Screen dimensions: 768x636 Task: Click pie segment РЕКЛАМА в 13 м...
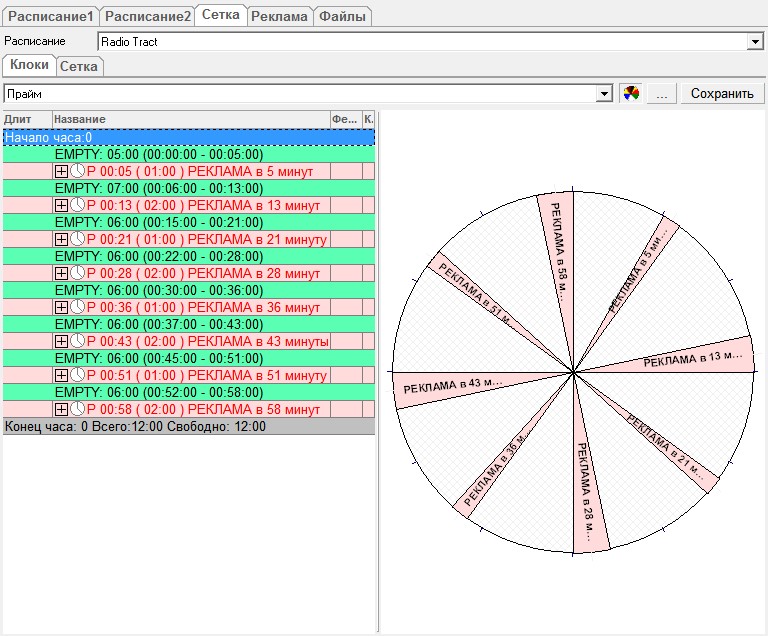tap(693, 360)
